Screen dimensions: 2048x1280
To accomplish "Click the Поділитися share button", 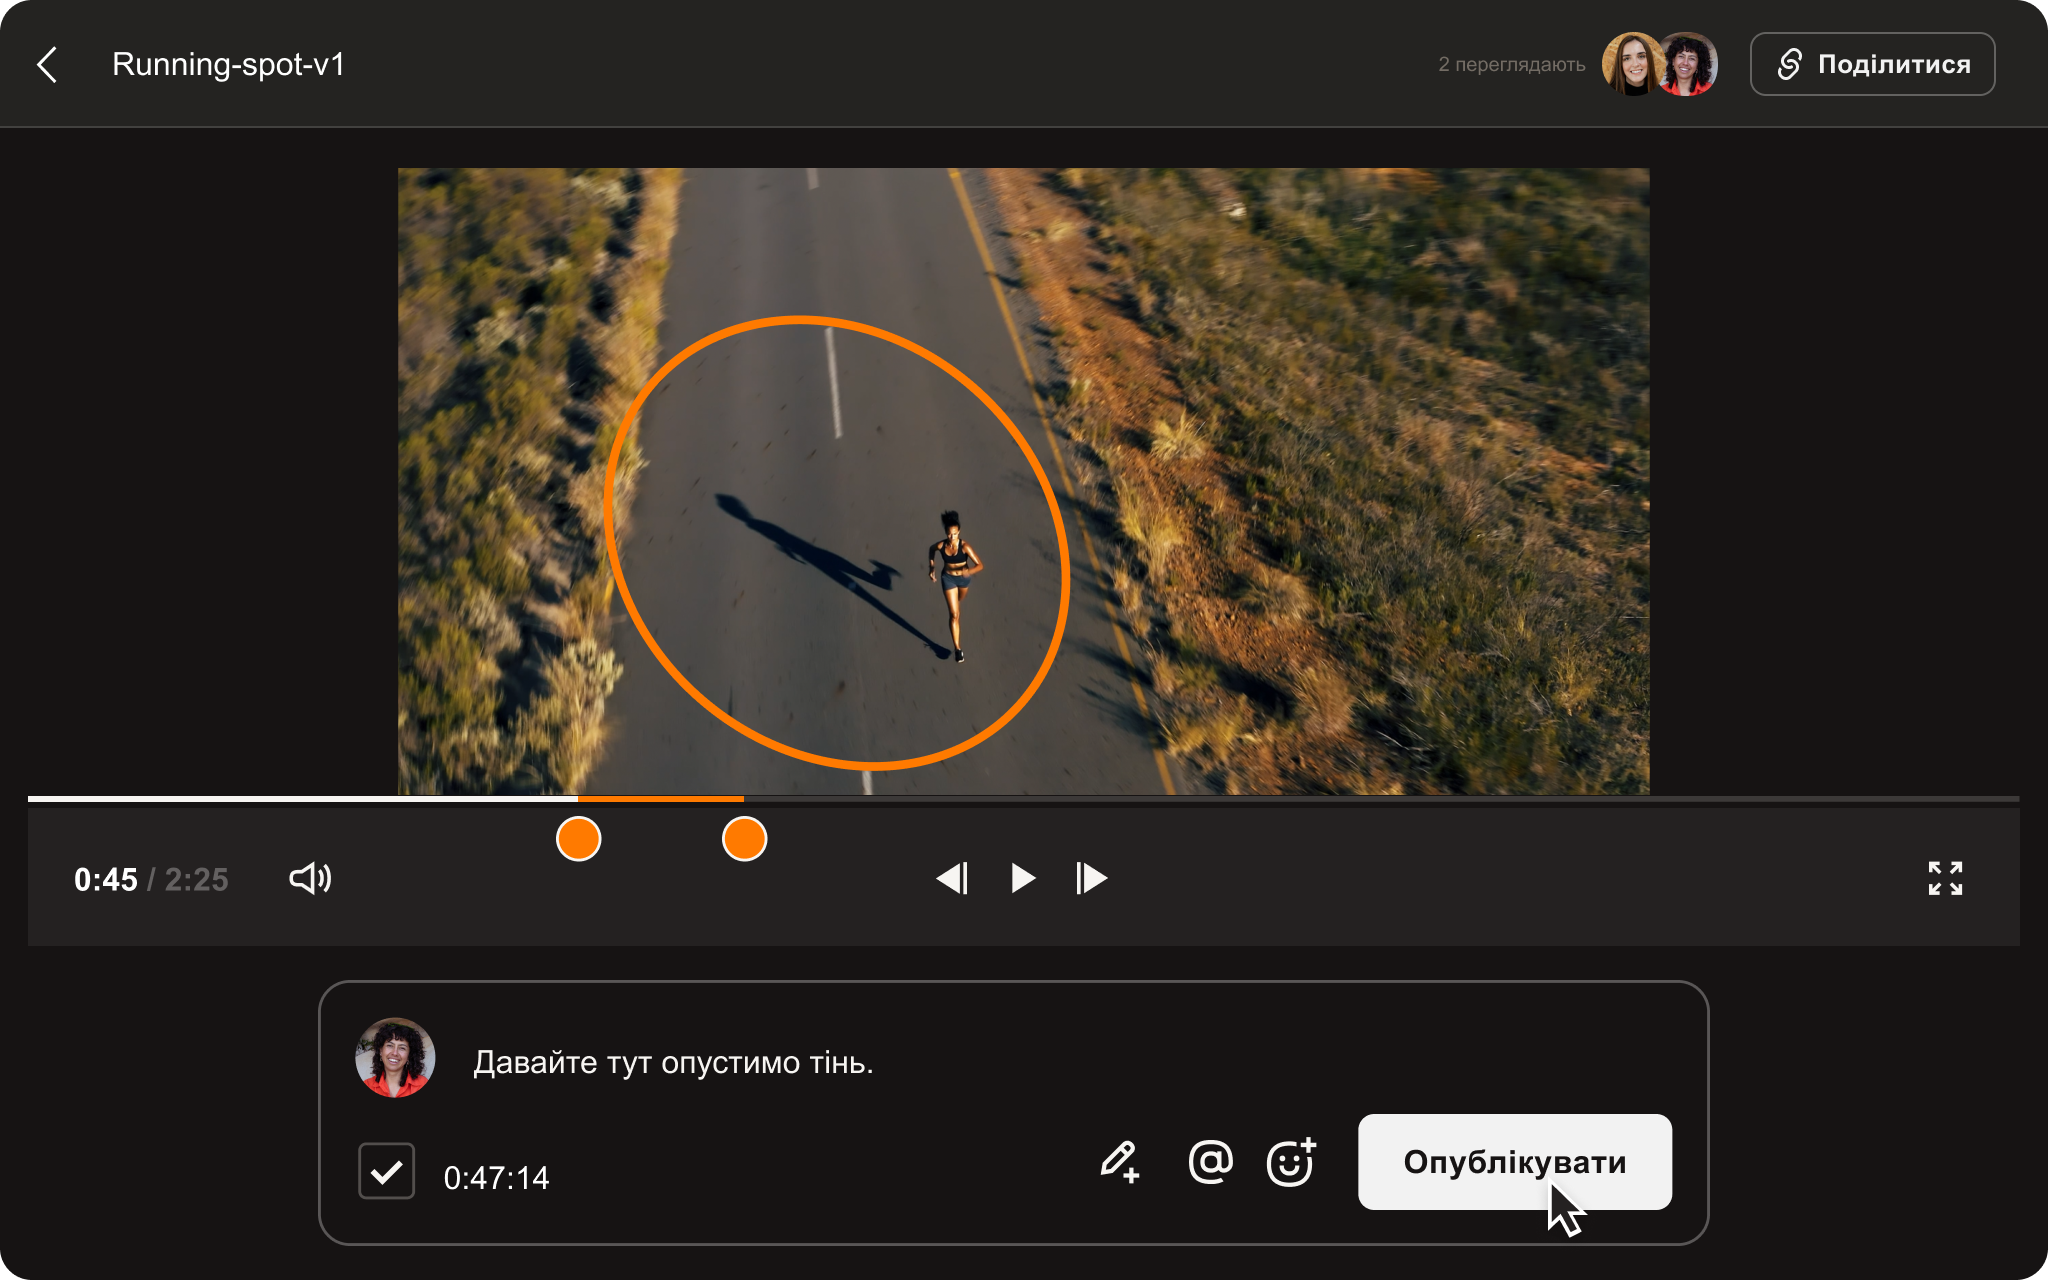I will click(x=1872, y=64).
